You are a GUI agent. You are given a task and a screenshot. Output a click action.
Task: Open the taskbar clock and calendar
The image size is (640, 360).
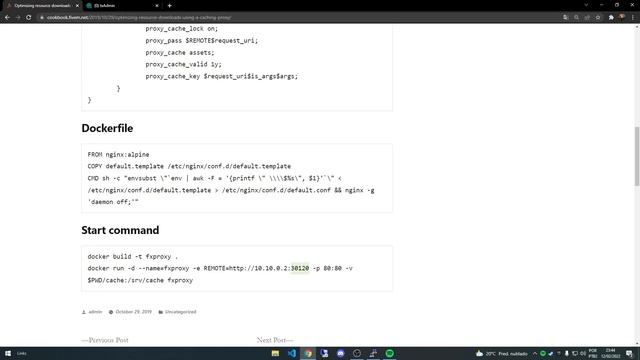610,353
